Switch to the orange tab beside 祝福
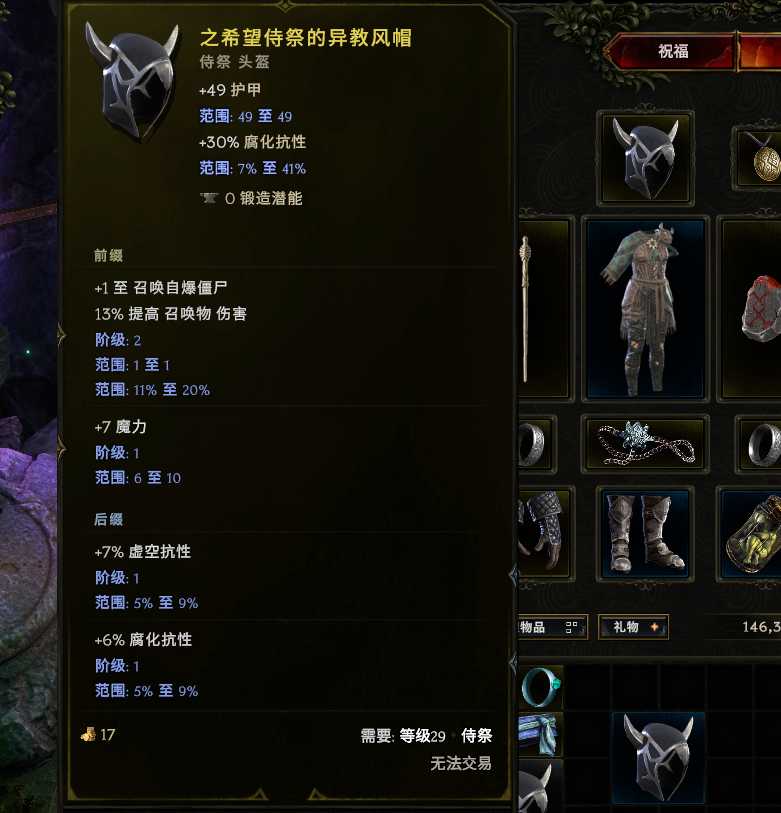The height and width of the screenshot is (813, 781). point(760,51)
